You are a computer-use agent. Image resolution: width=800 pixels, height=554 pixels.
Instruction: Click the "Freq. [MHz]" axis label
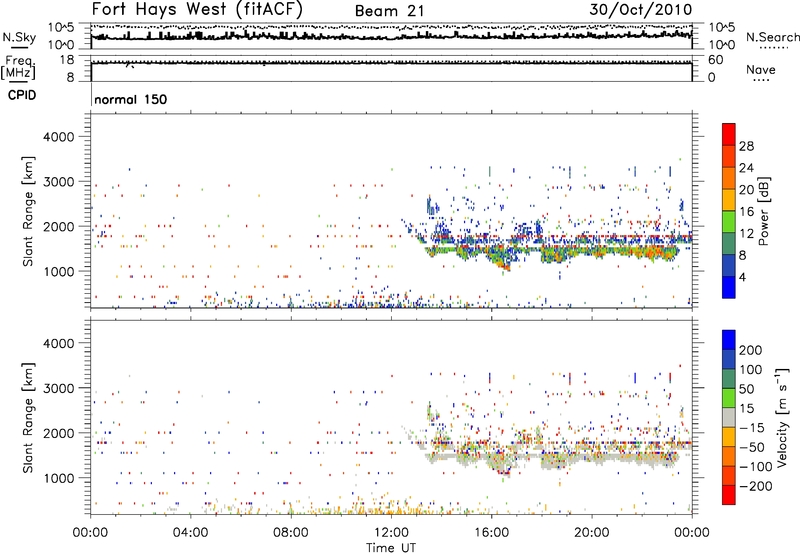[x=18, y=68]
